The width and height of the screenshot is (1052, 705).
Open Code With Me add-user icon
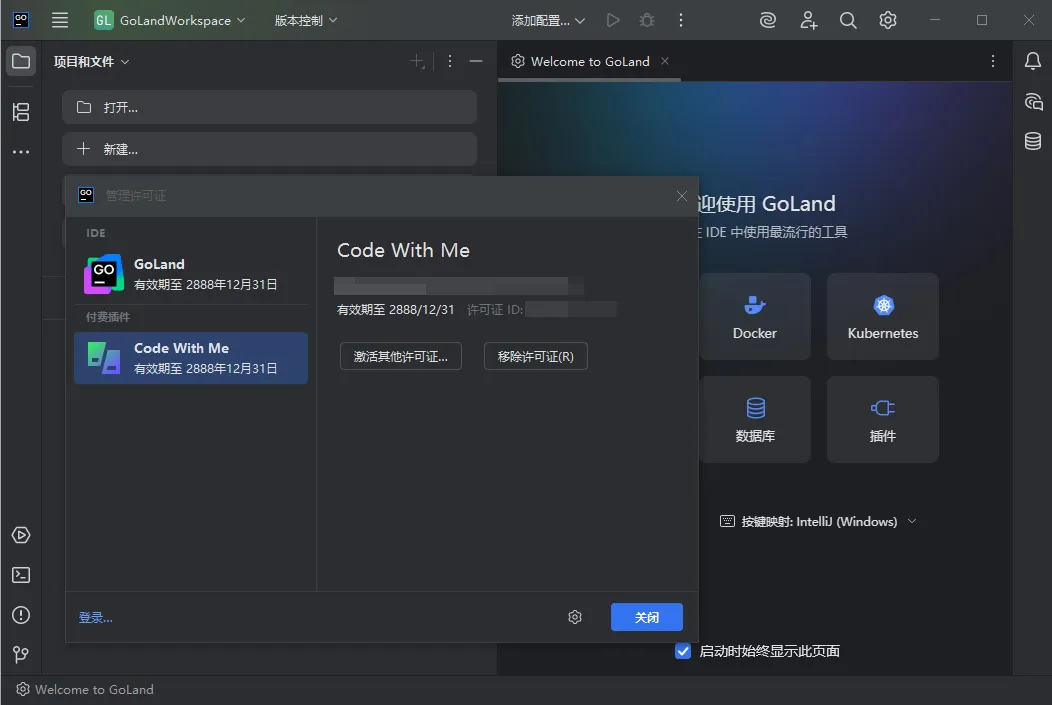point(809,20)
